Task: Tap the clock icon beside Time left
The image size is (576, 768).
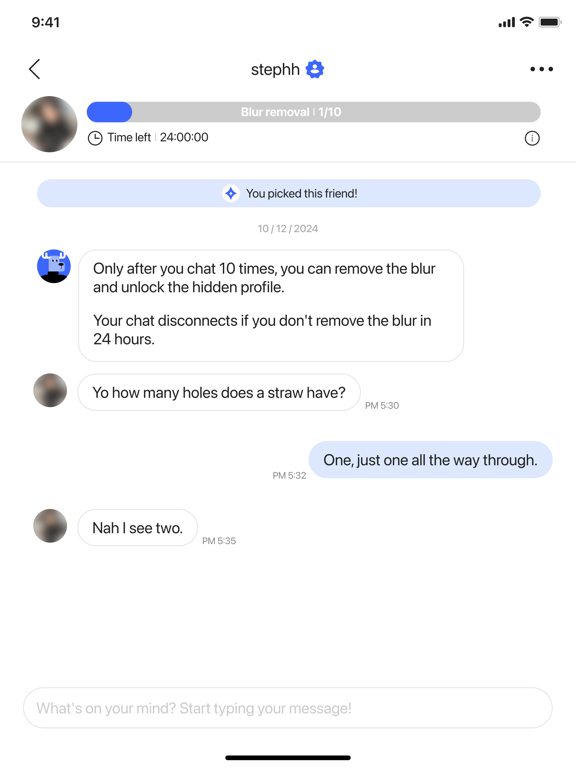Action: coord(95,138)
